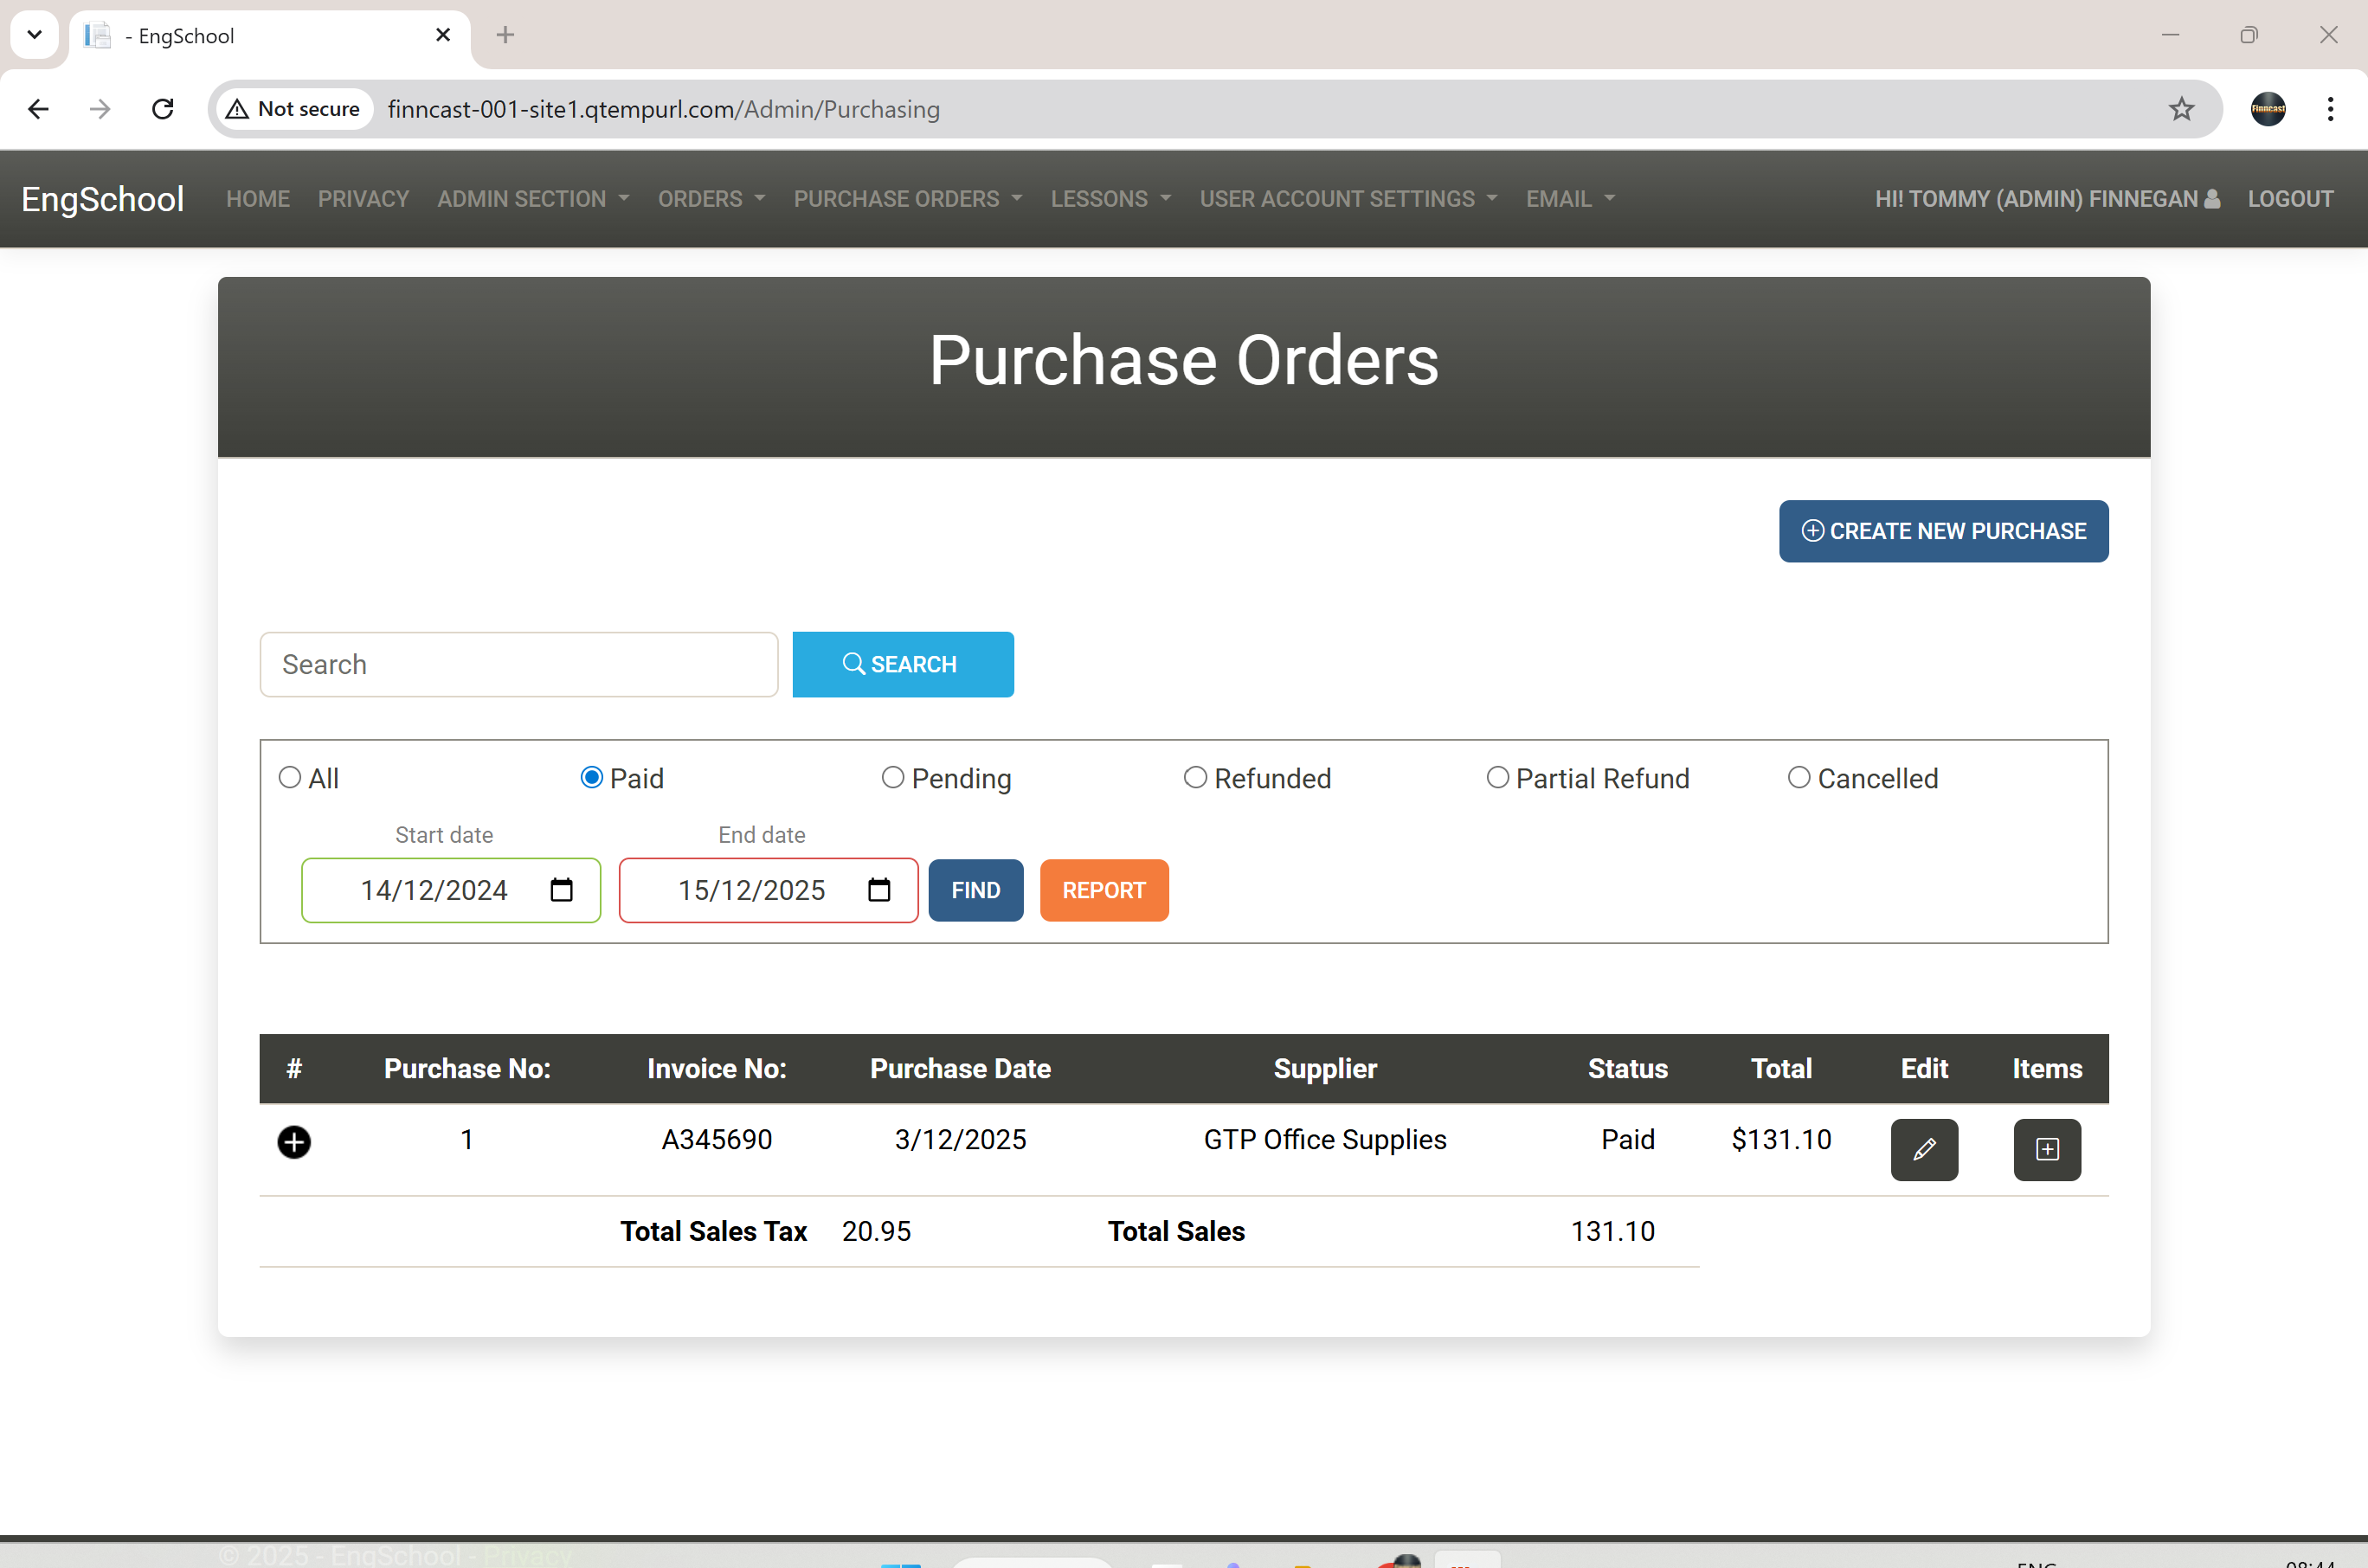Click the bookmark star in the address bar

coord(2181,109)
